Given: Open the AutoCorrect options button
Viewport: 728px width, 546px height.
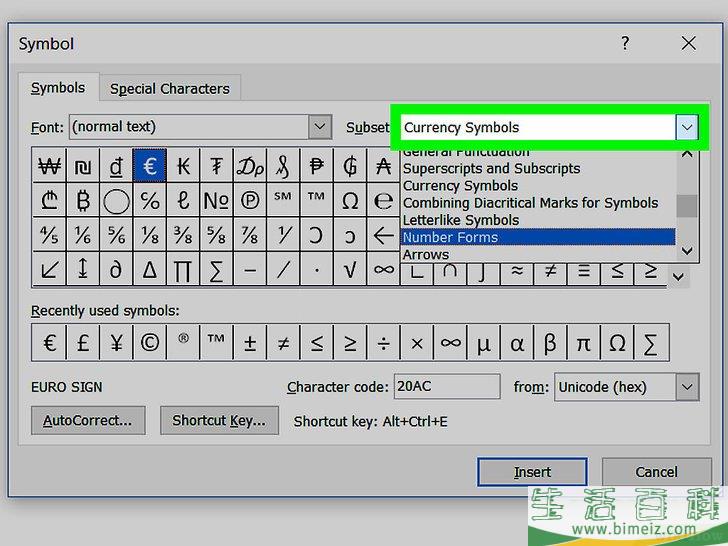Looking at the screenshot, I should 88,421.
